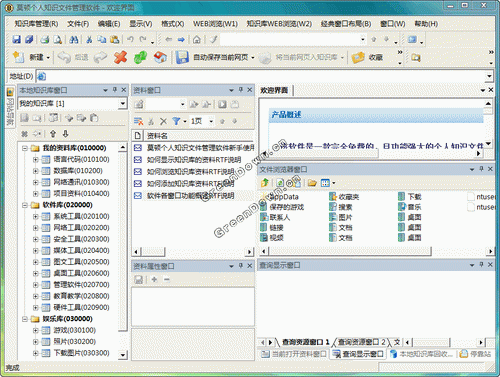The image size is (500, 377).
Task: Open the 我的知识库 [1] dropdown
Action: 123,104
